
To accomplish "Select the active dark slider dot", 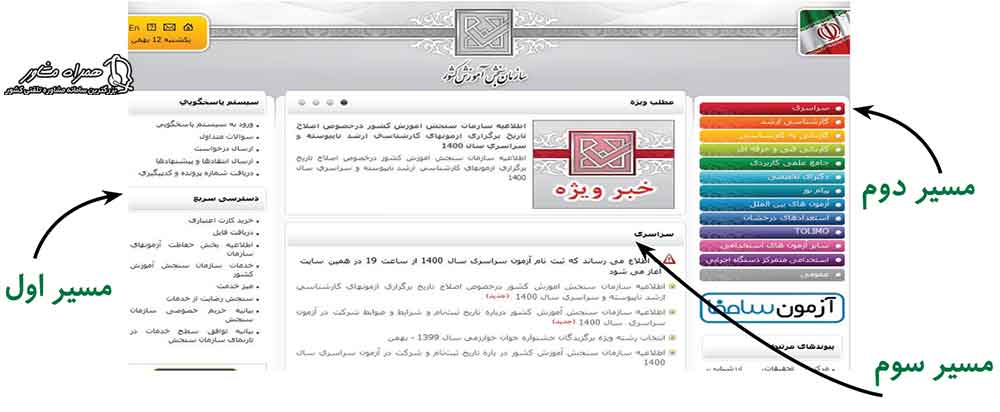I will click(344, 102).
